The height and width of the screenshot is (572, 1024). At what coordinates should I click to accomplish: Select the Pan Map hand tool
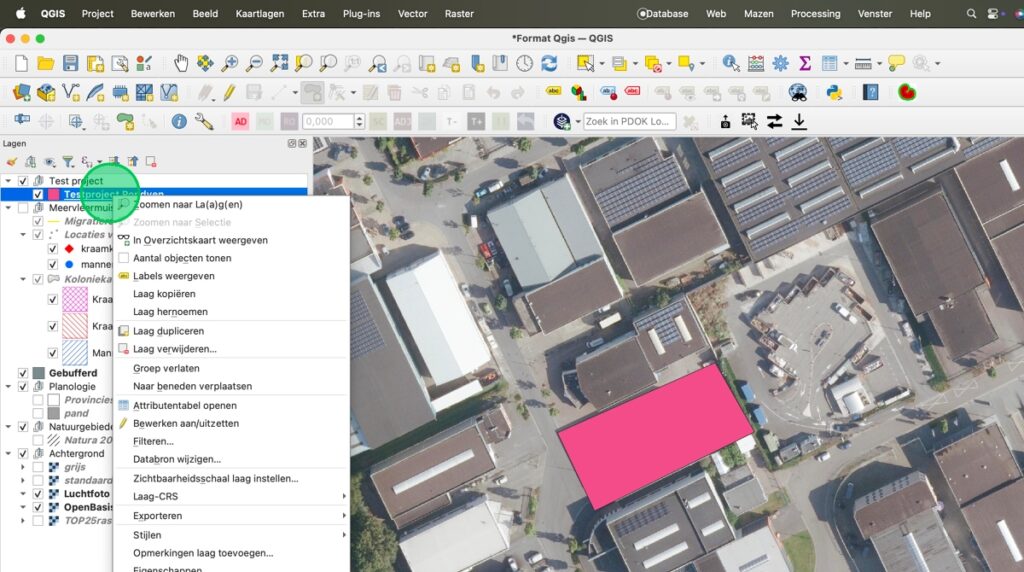[x=181, y=63]
